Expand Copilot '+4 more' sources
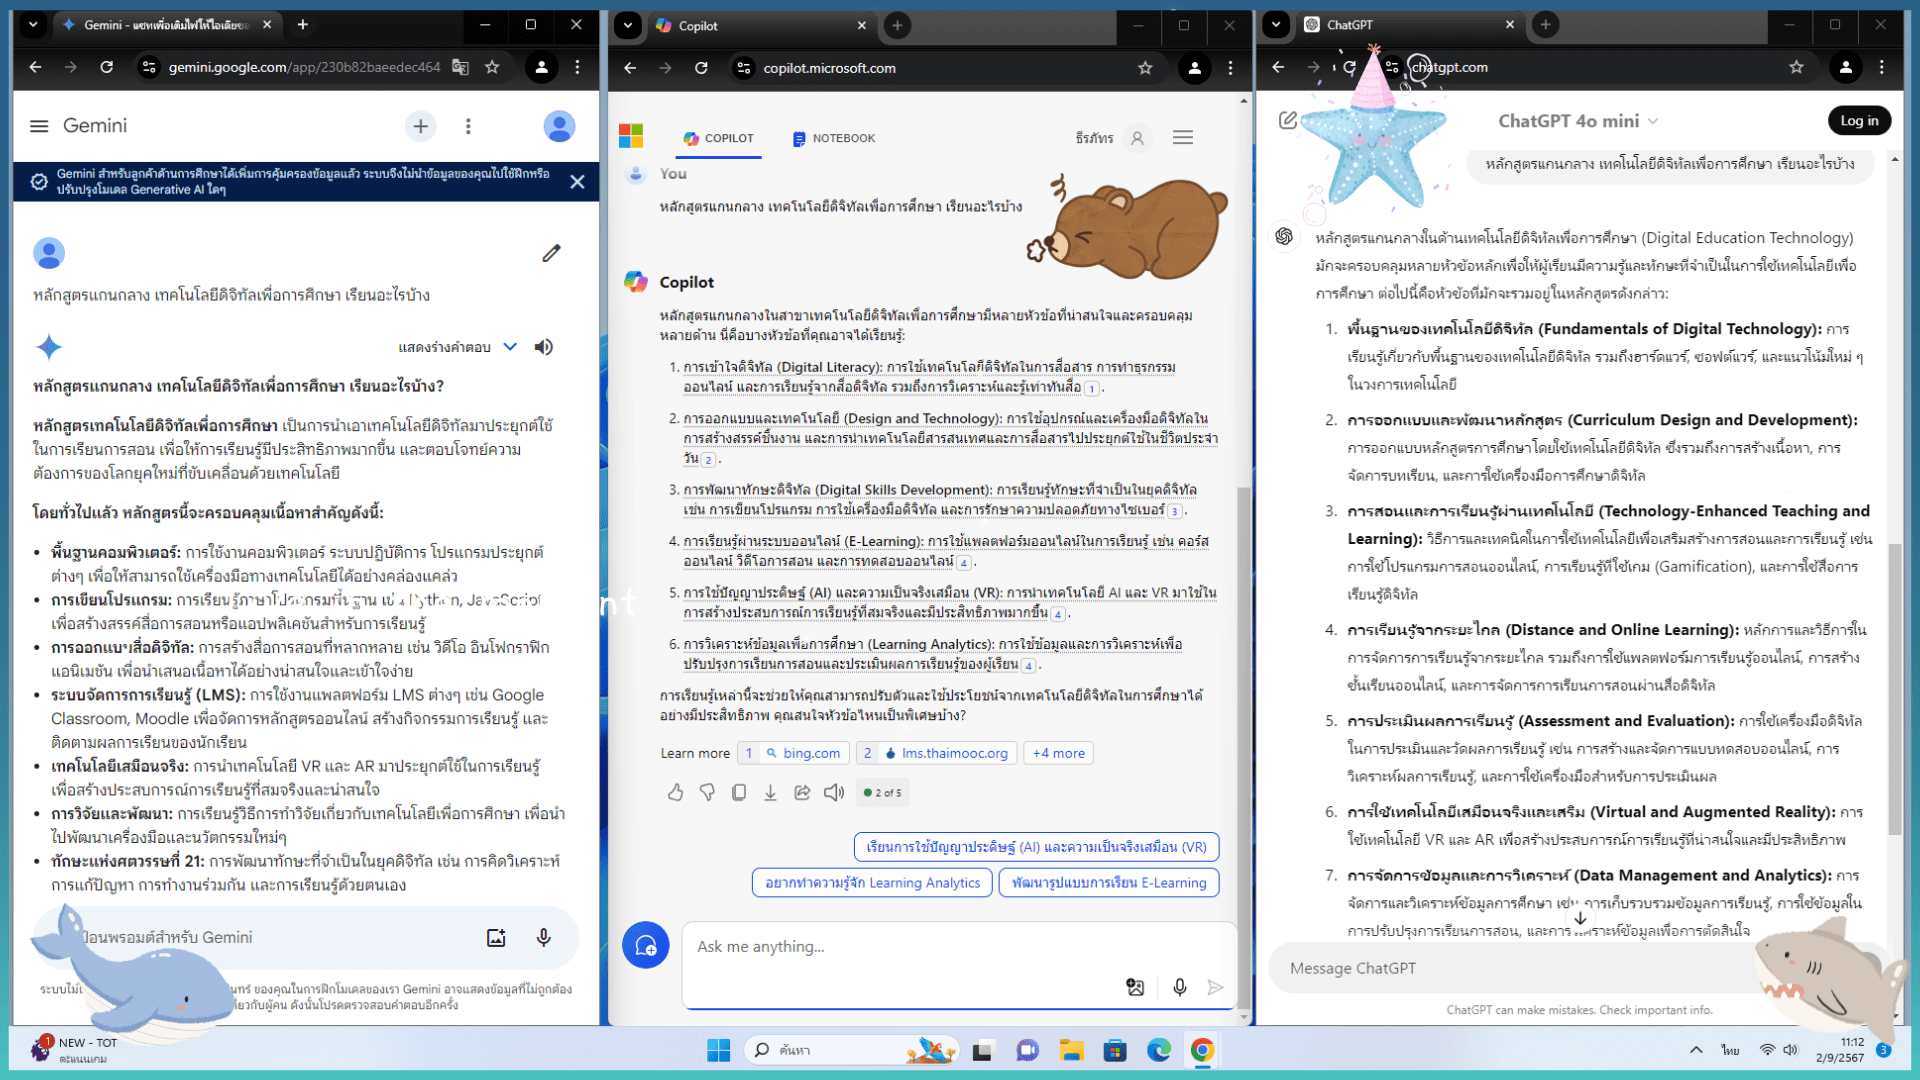The width and height of the screenshot is (1920, 1080). [x=1058, y=753]
